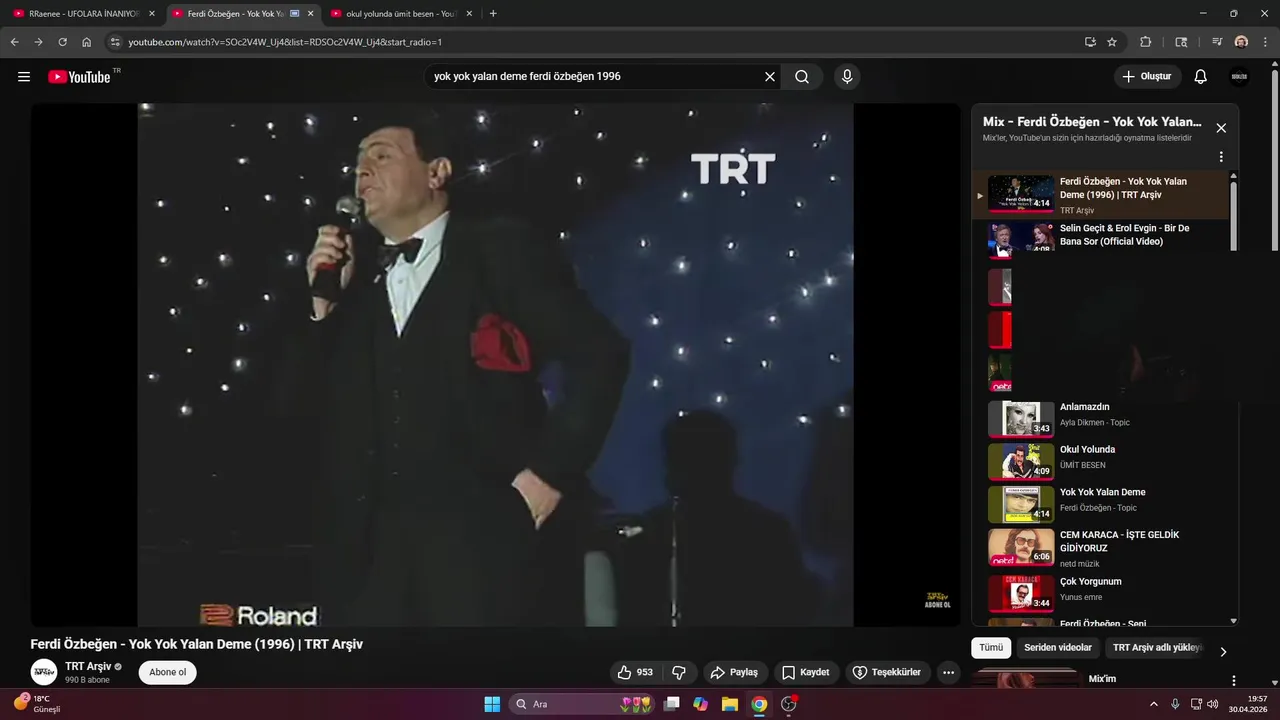Close the okul yolunda ümit besen tab

[469, 14]
